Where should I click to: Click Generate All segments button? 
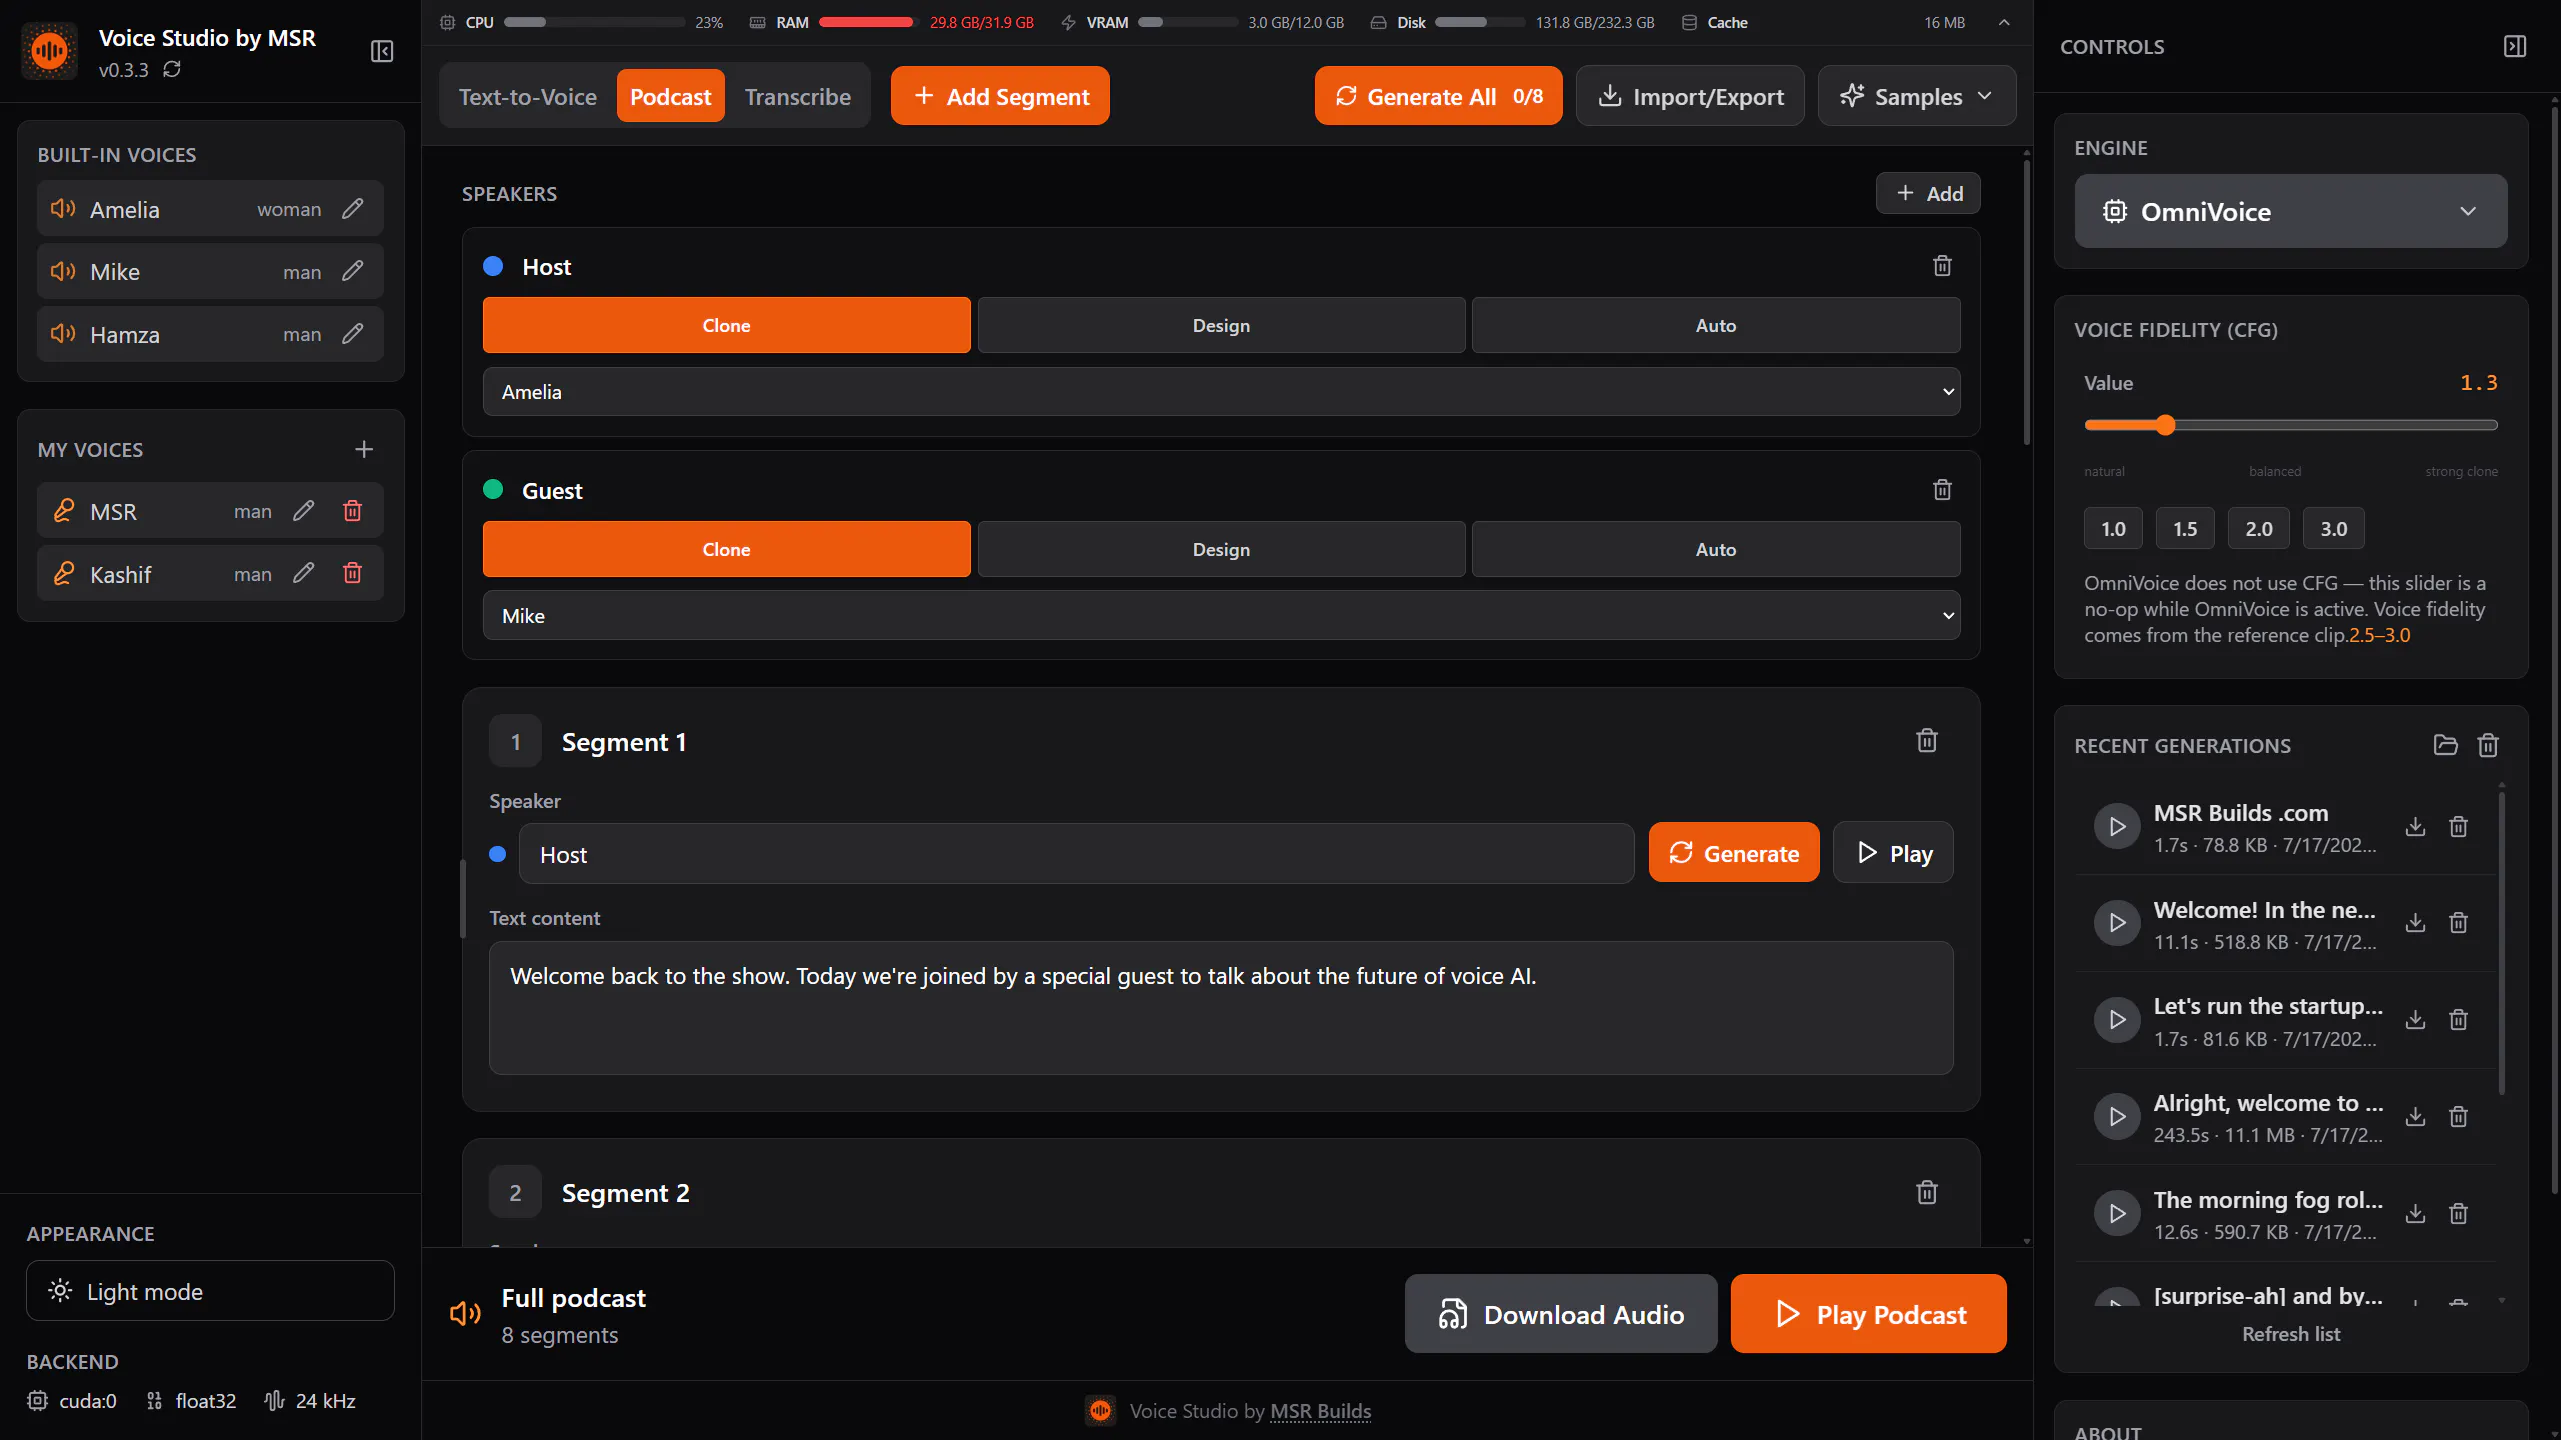coord(1438,96)
